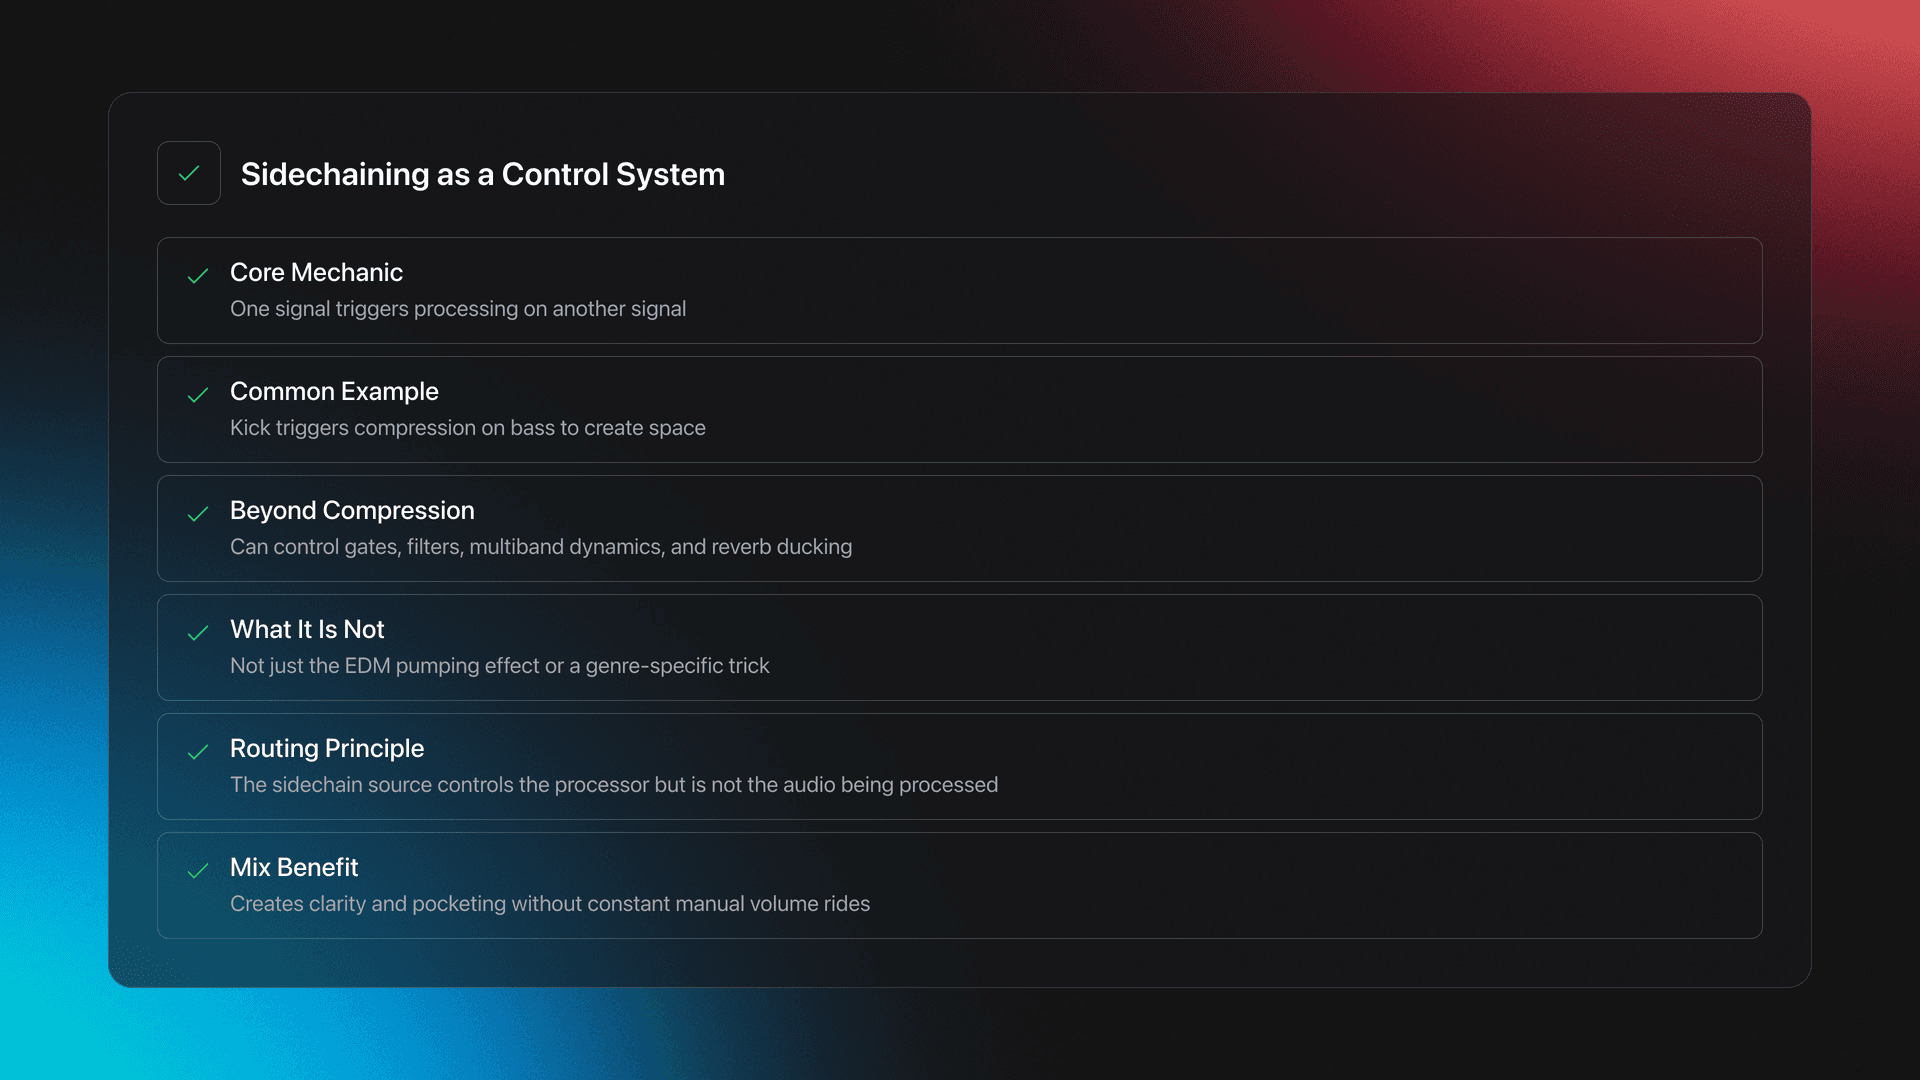Screen dimensions: 1920x1080
Task: Select the checkmark beside Beyond Compression
Action: coord(198,515)
